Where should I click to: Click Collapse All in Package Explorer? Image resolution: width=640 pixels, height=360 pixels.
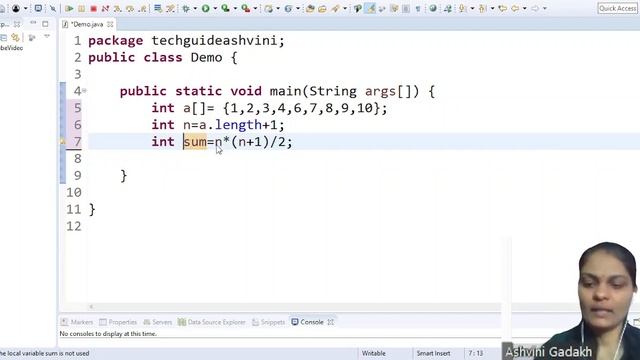(x=3, y=38)
